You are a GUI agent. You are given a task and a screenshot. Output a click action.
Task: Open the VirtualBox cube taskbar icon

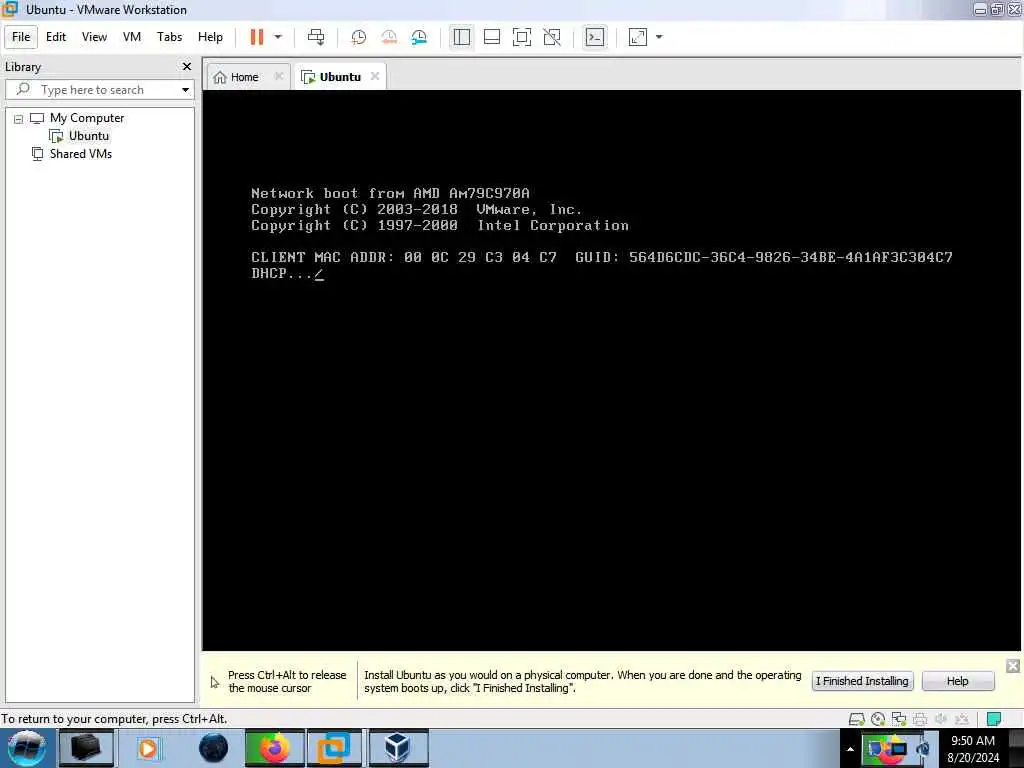[398, 748]
